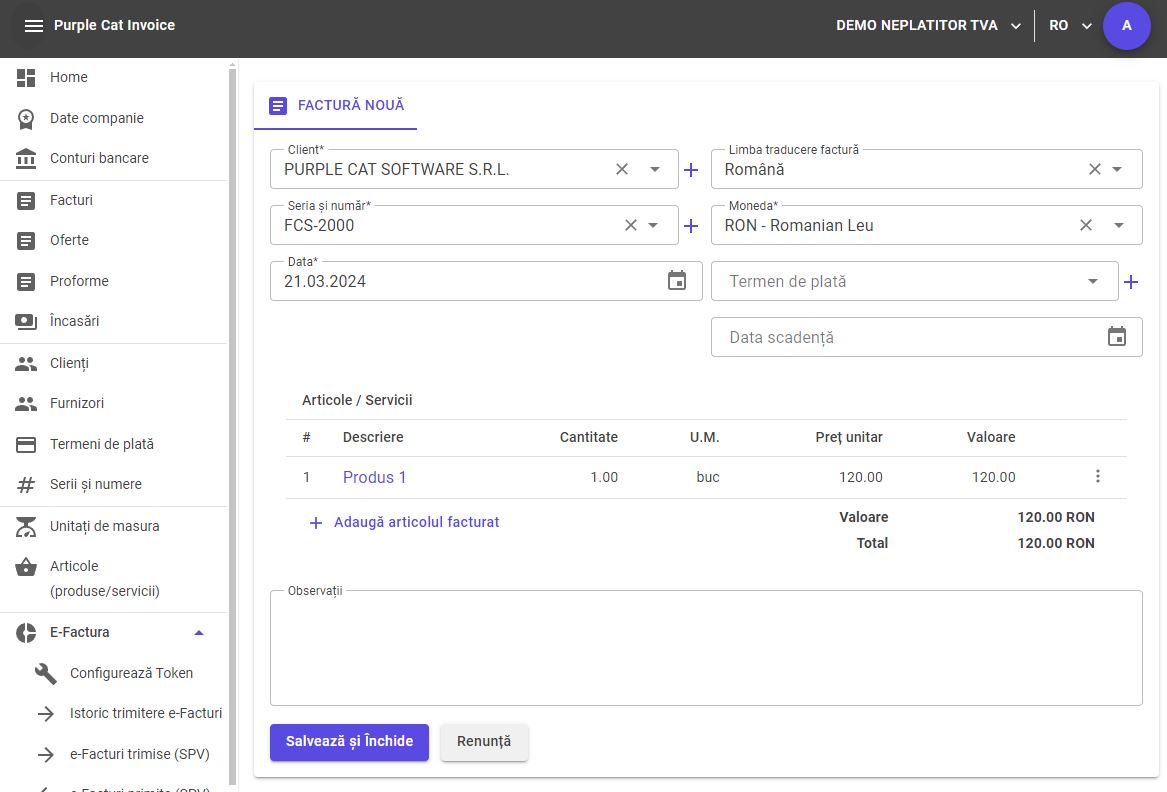The width and height of the screenshot is (1167, 792).
Task: Open Clienți in the sidebar
Action: (69, 363)
